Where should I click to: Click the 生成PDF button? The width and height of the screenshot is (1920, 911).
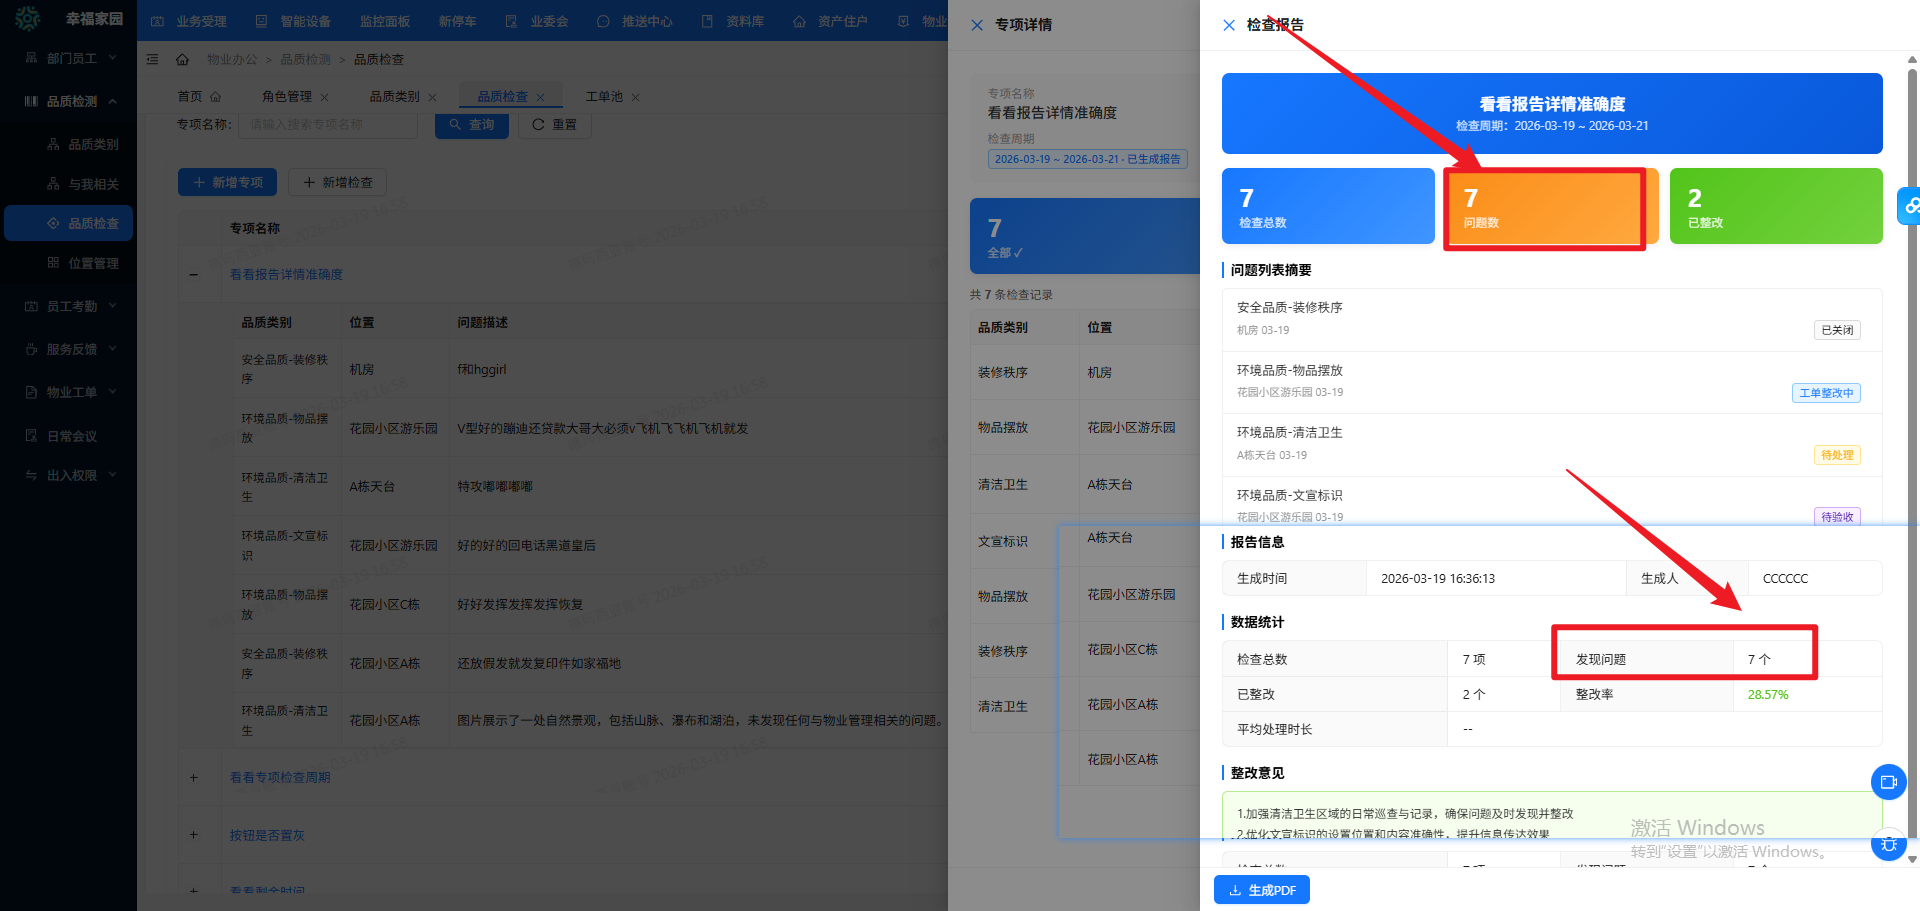[1262, 890]
